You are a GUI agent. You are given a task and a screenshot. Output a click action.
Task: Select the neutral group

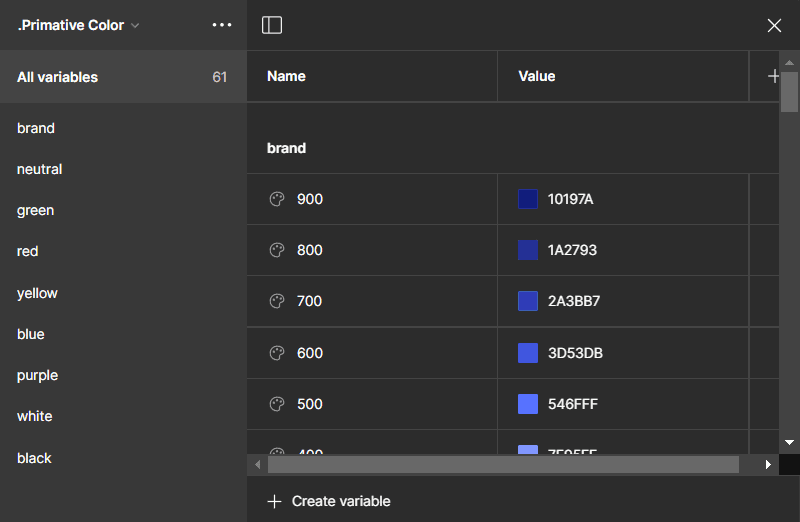tap(39, 169)
